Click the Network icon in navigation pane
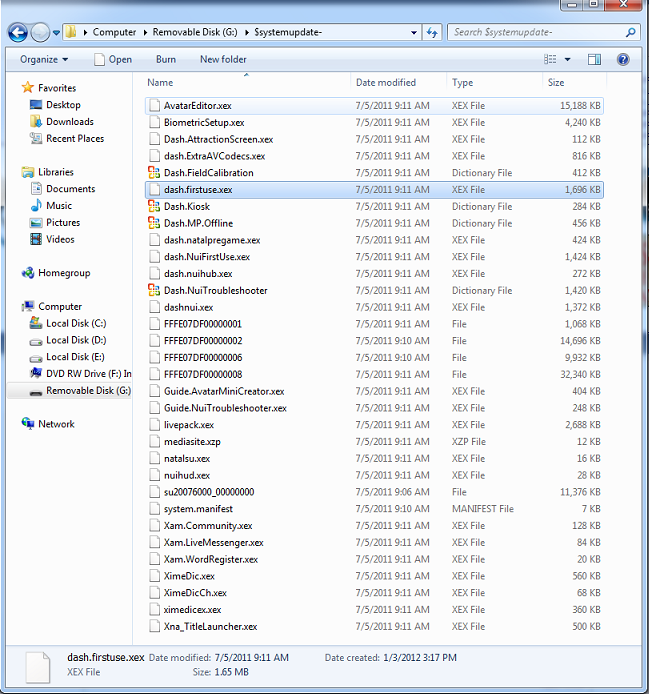Screen dimensions: 649x694 (27, 424)
